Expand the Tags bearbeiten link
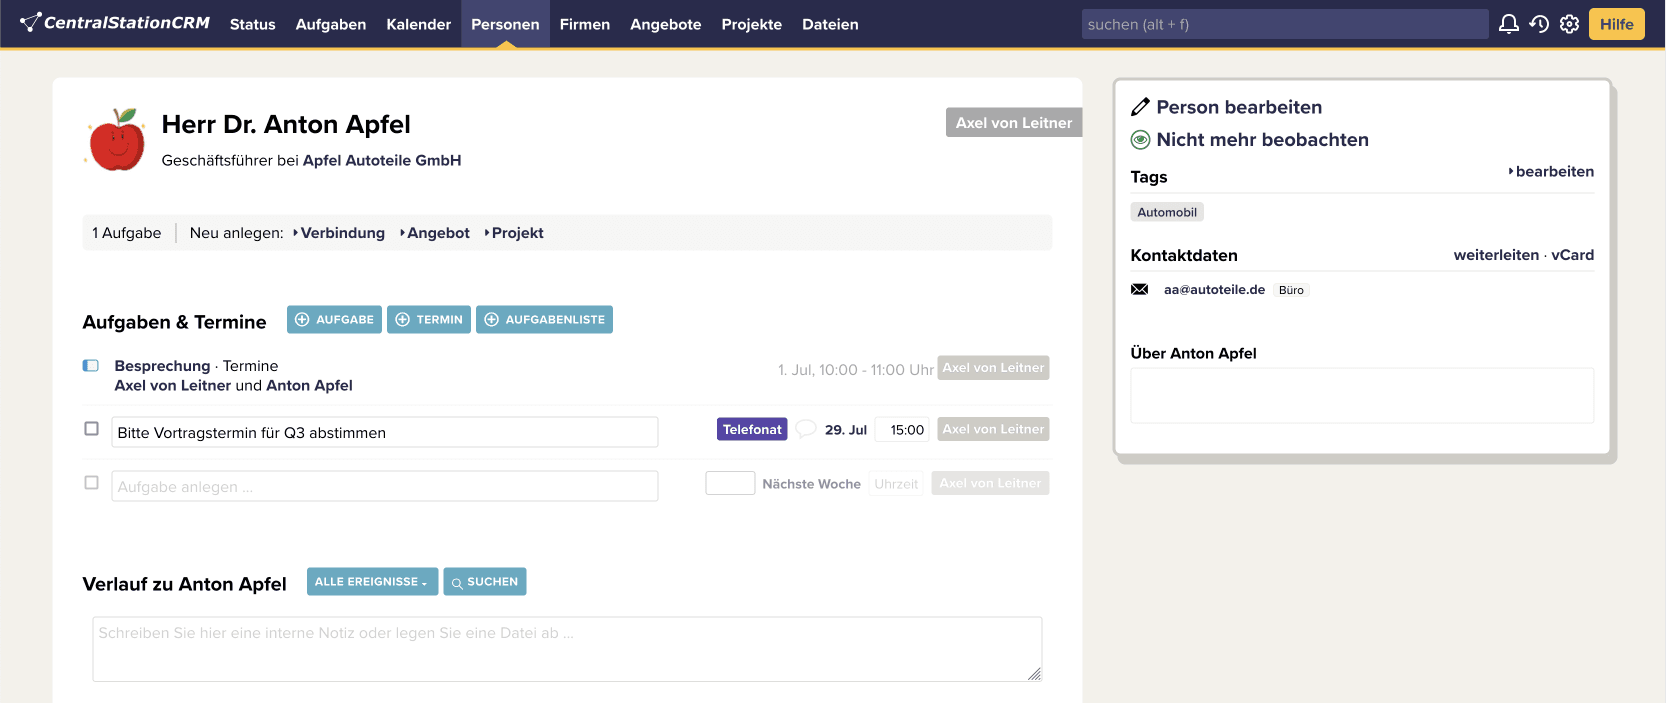Viewport: 1666px width, 703px height. (x=1553, y=172)
